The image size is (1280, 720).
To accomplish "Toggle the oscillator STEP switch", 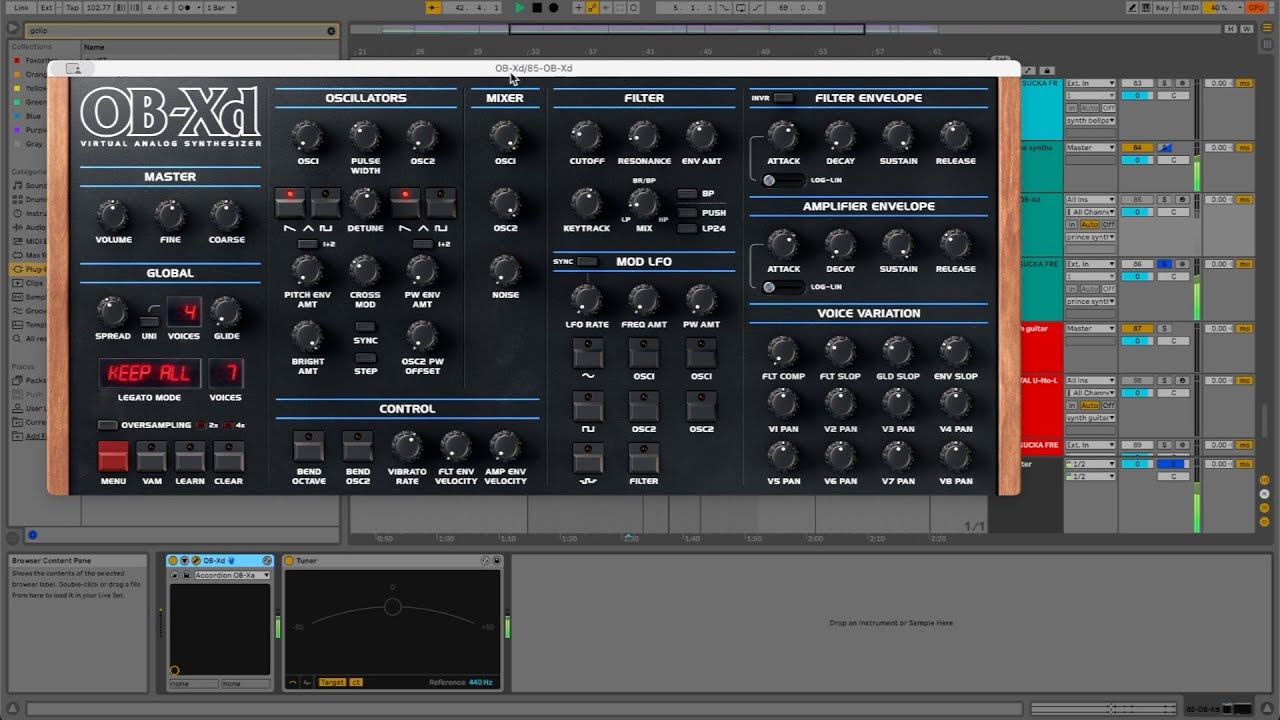I will coord(365,358).
